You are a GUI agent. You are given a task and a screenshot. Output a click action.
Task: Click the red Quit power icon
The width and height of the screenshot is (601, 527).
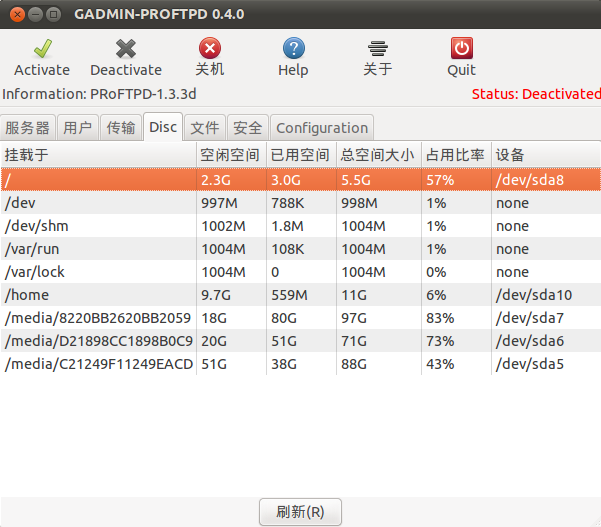click(461, 48)
